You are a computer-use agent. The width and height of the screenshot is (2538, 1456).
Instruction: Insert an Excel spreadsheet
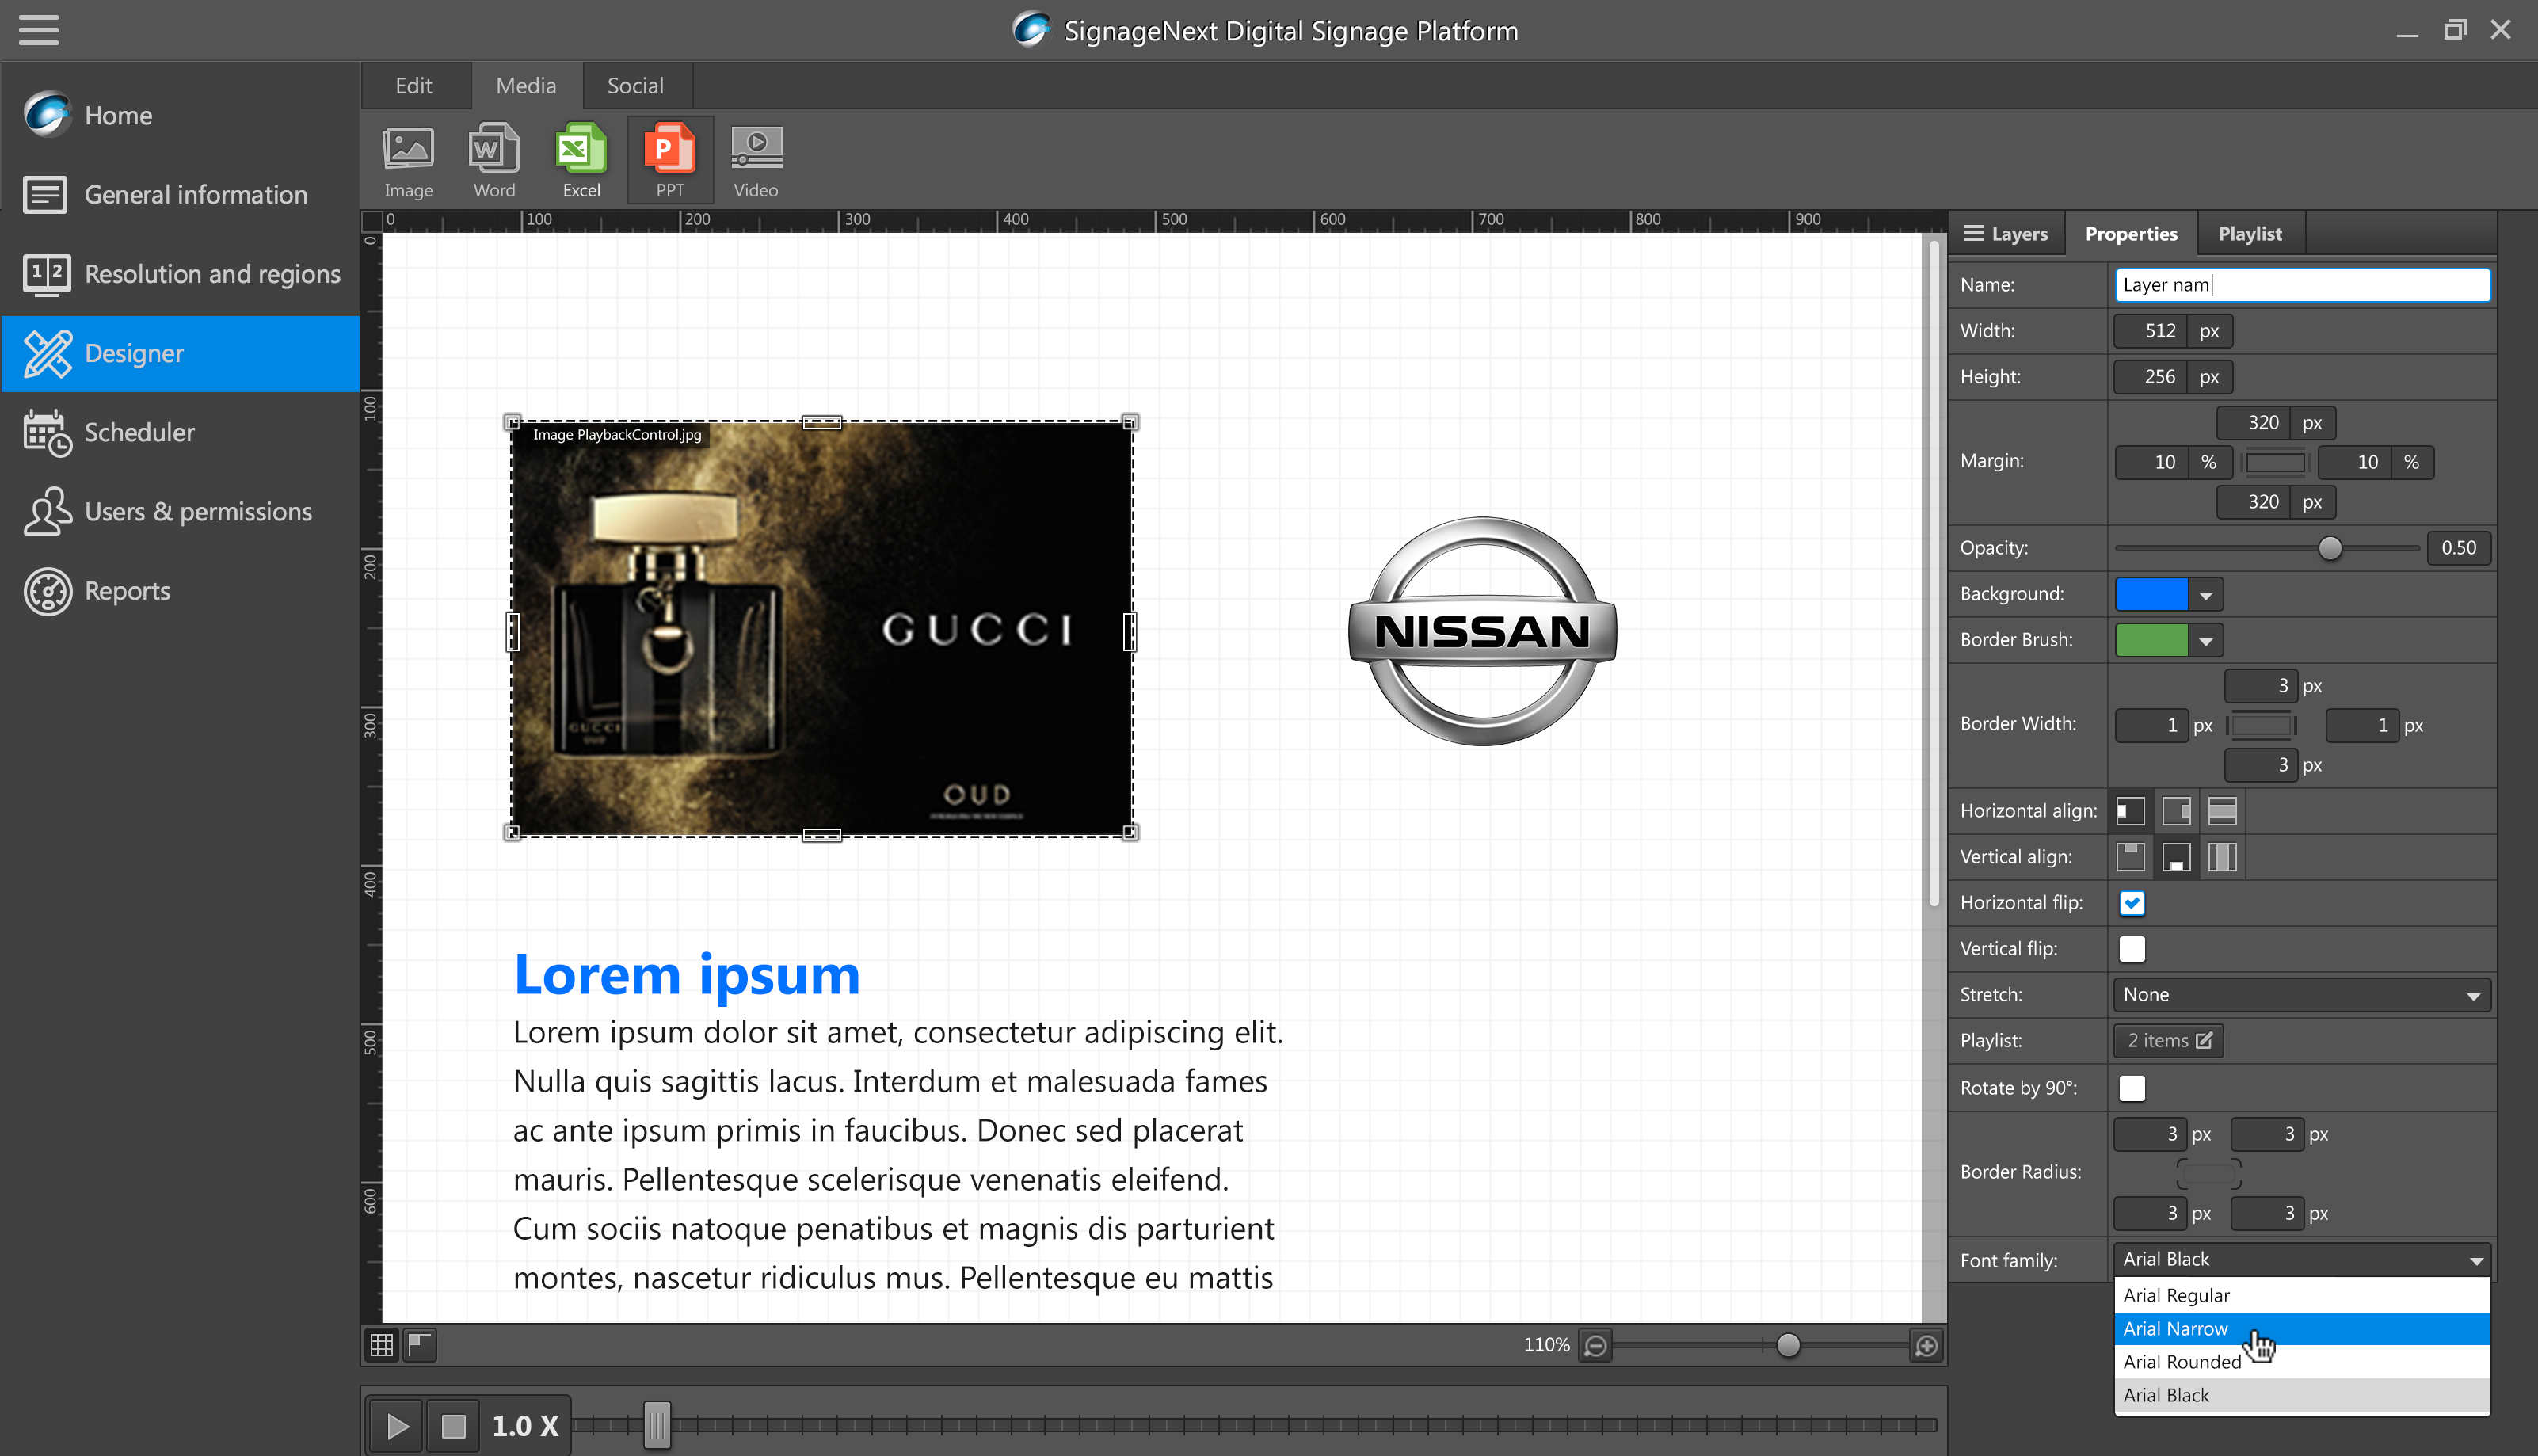pos(581,161)
